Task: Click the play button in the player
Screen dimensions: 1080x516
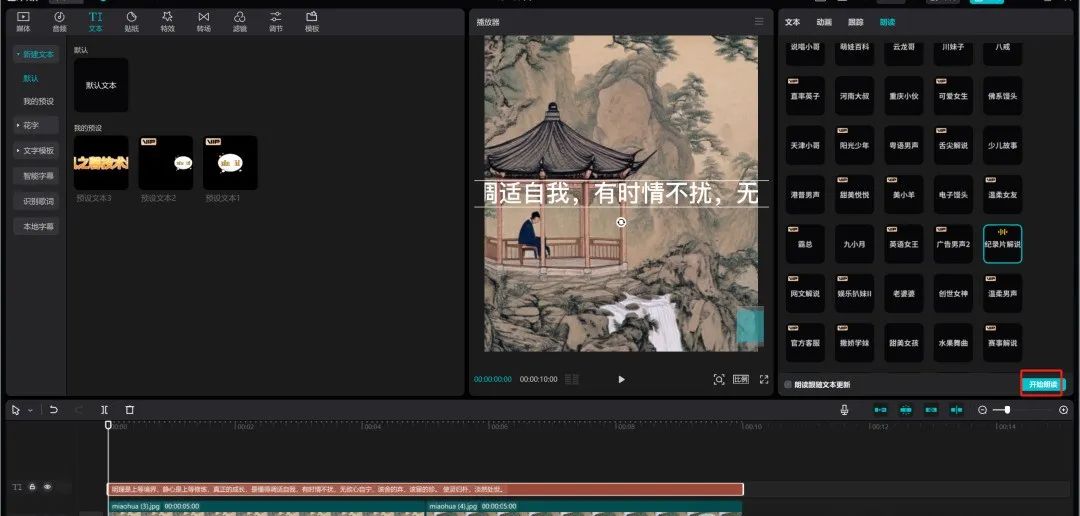Action: click(x=621, y=379)
